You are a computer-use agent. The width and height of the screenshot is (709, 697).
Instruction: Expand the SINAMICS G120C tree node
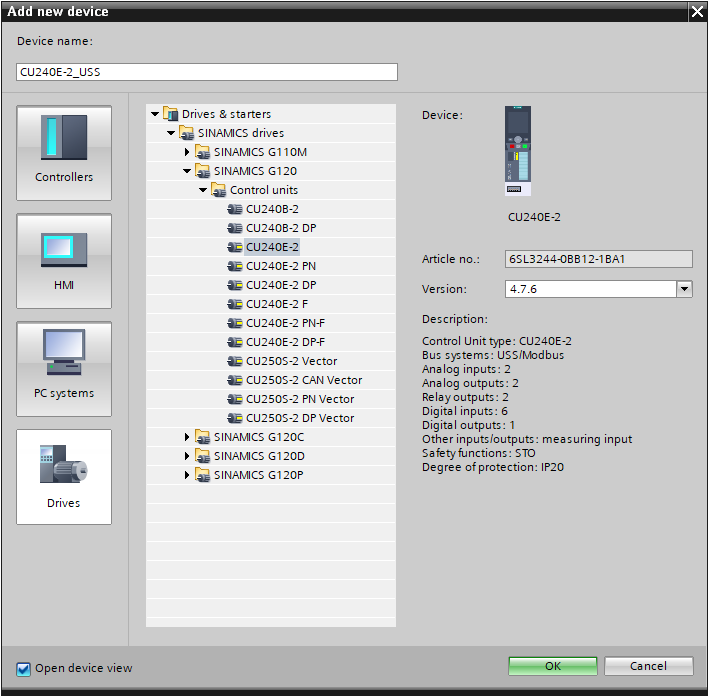(187, 437)
